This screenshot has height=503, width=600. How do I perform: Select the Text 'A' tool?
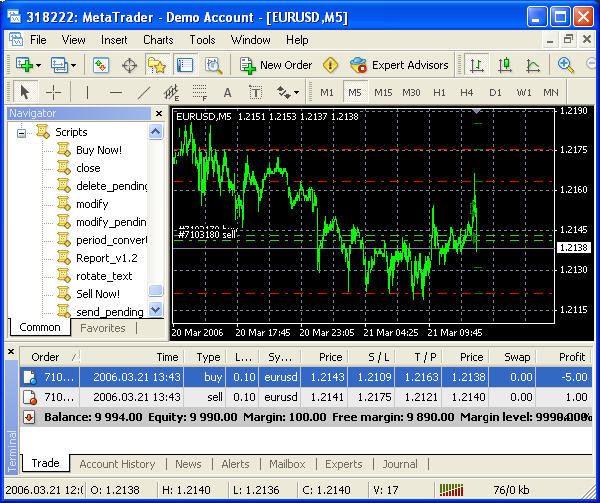click(227, 93)
